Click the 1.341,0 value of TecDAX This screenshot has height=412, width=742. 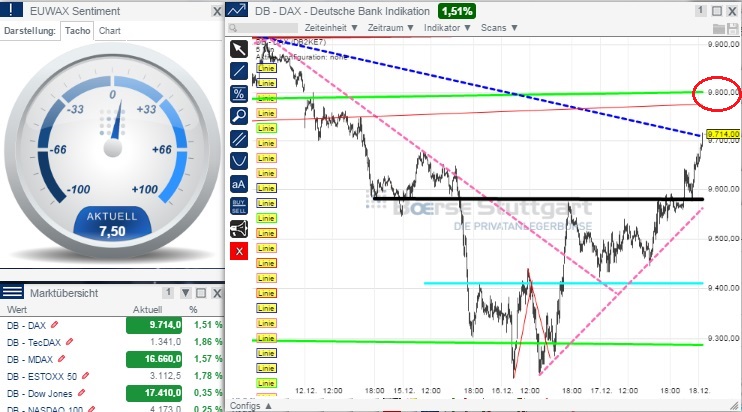(x=166, y=342)
